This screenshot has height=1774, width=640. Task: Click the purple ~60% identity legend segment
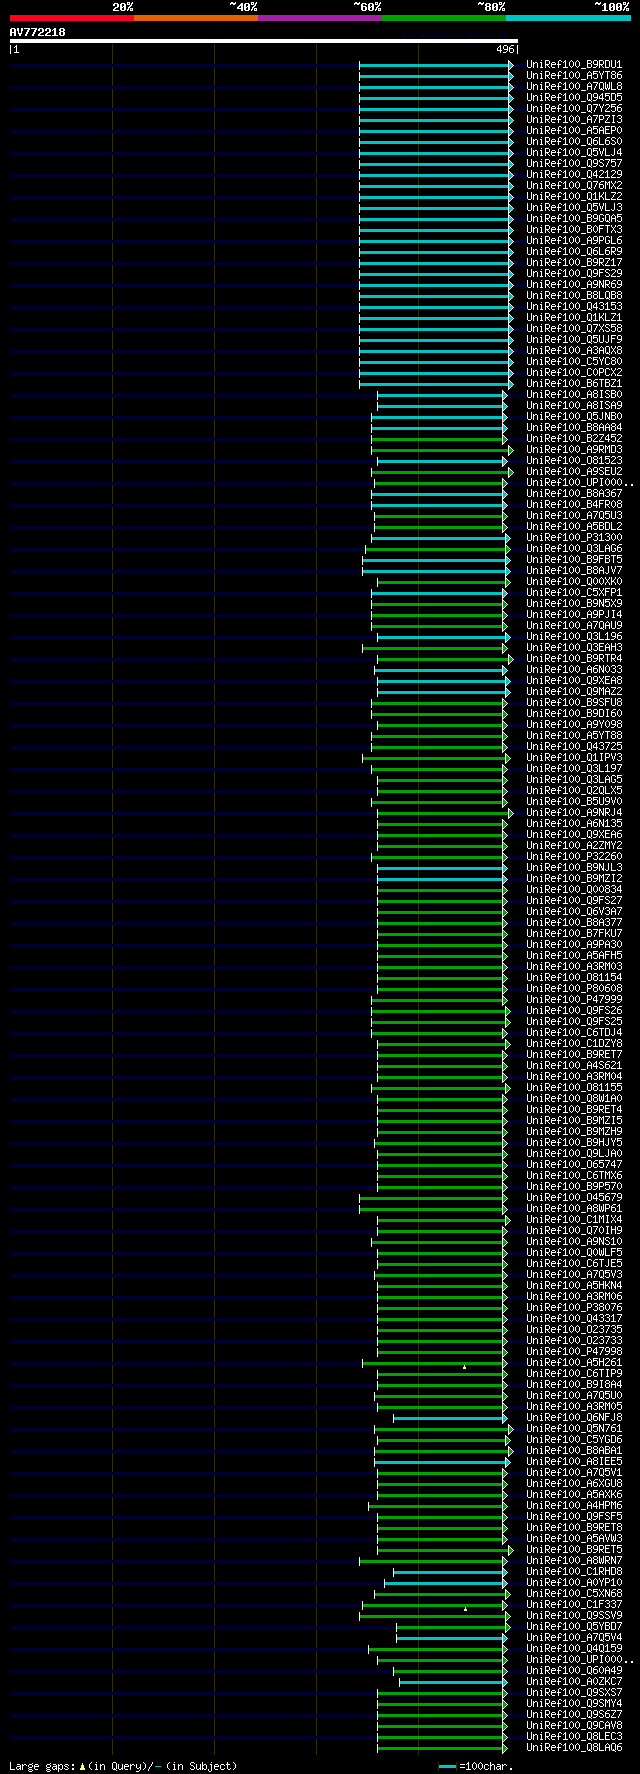(x=319, y=18)
